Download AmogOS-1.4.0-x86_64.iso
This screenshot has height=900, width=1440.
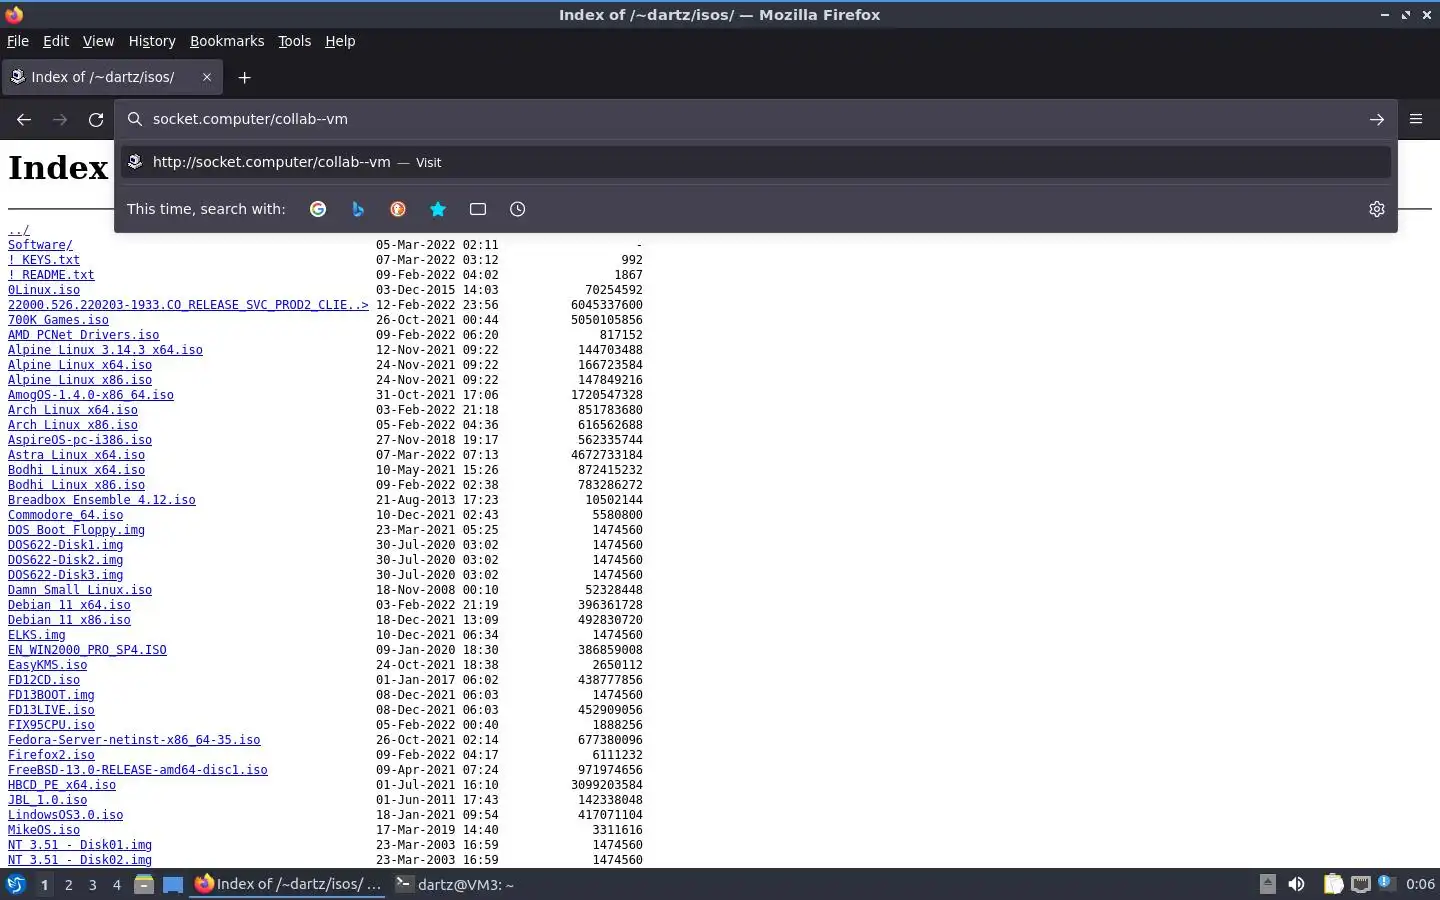click(x=91, y=395)
